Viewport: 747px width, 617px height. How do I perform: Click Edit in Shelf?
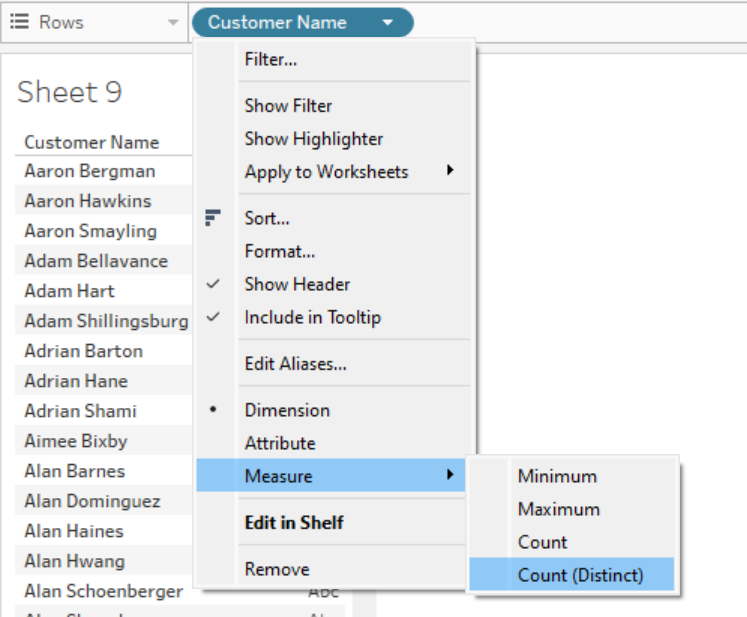[x=294, y=522]
